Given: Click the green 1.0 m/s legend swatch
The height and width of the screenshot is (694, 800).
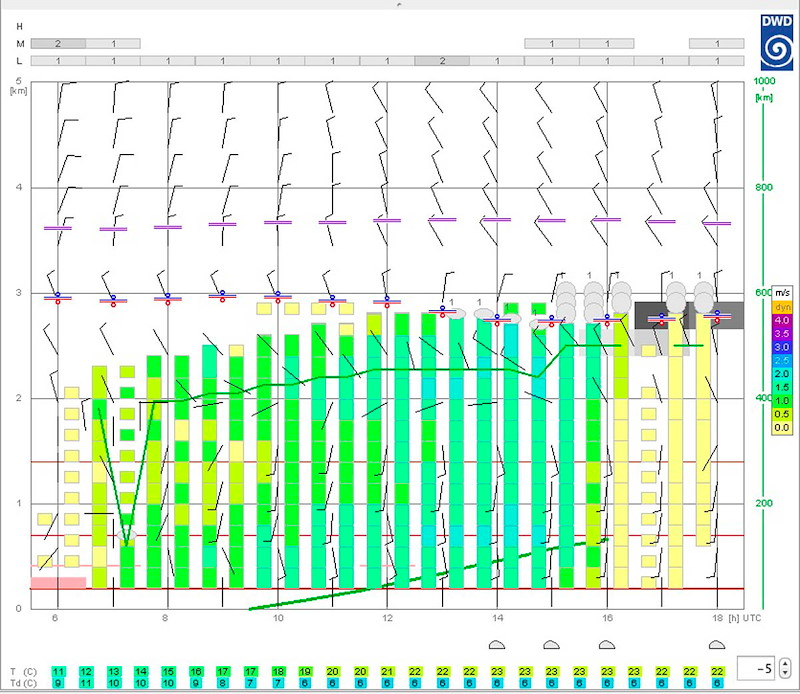Looking at the screenshot, I should (x=782, y=401).
